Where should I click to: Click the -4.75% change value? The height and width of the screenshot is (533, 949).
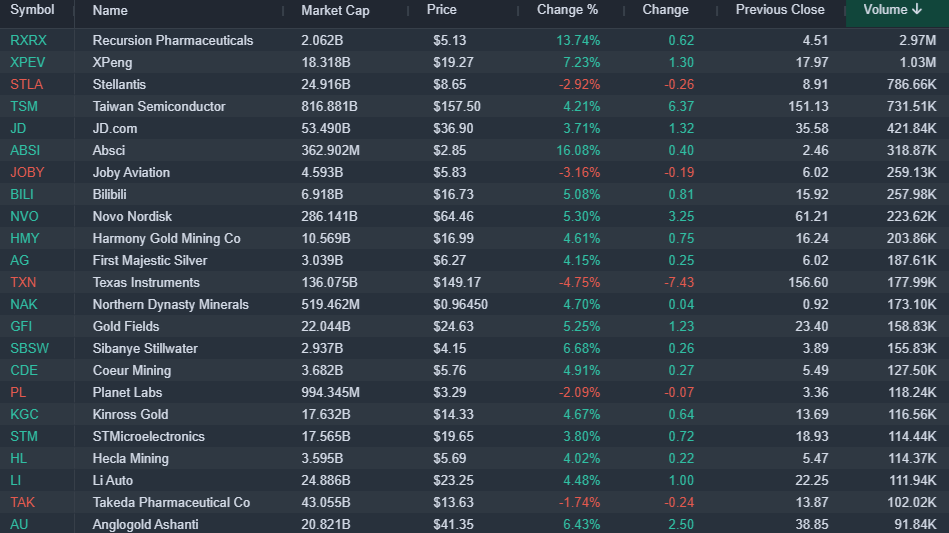579,283
